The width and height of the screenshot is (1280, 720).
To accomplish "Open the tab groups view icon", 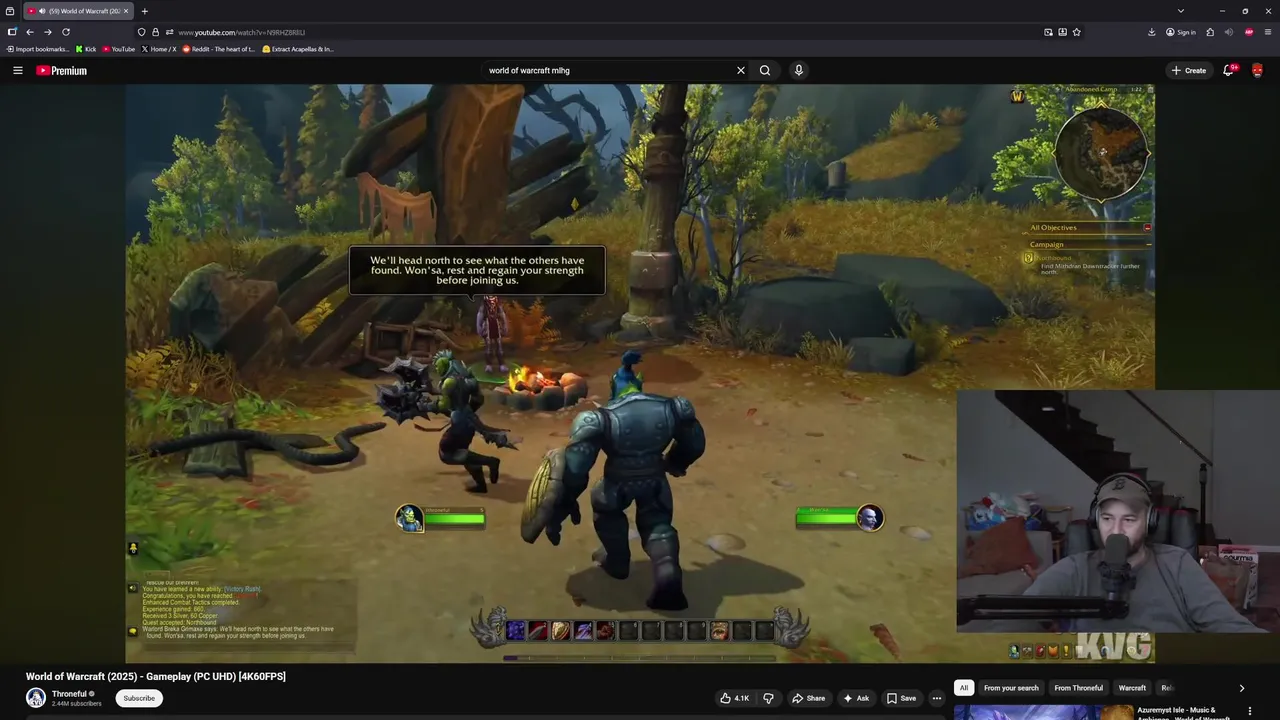I will pyautogui.click(x=10, y=11).
